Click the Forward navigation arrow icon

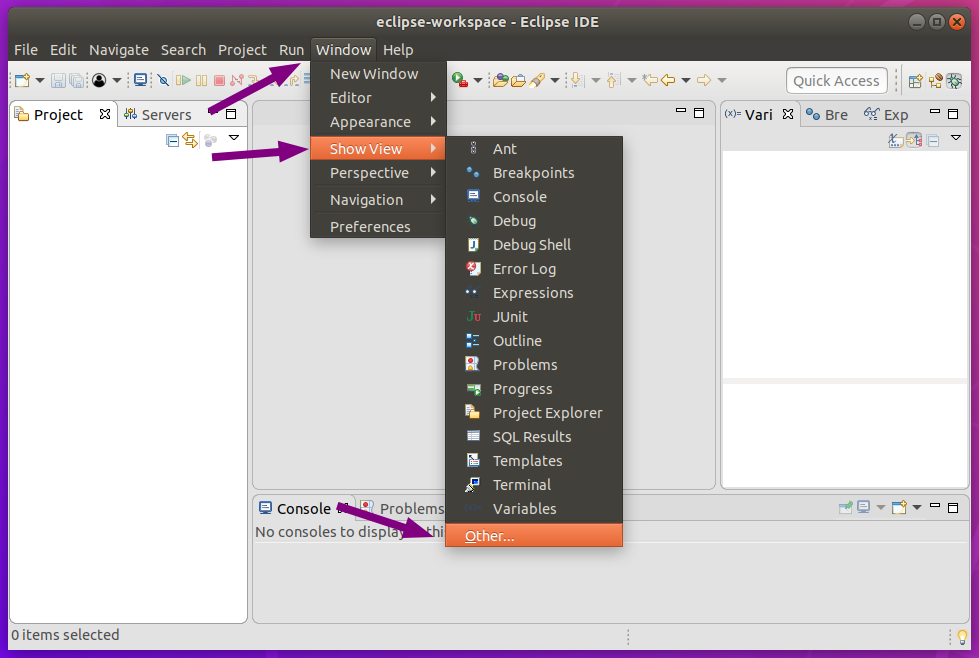coord(704,80)
